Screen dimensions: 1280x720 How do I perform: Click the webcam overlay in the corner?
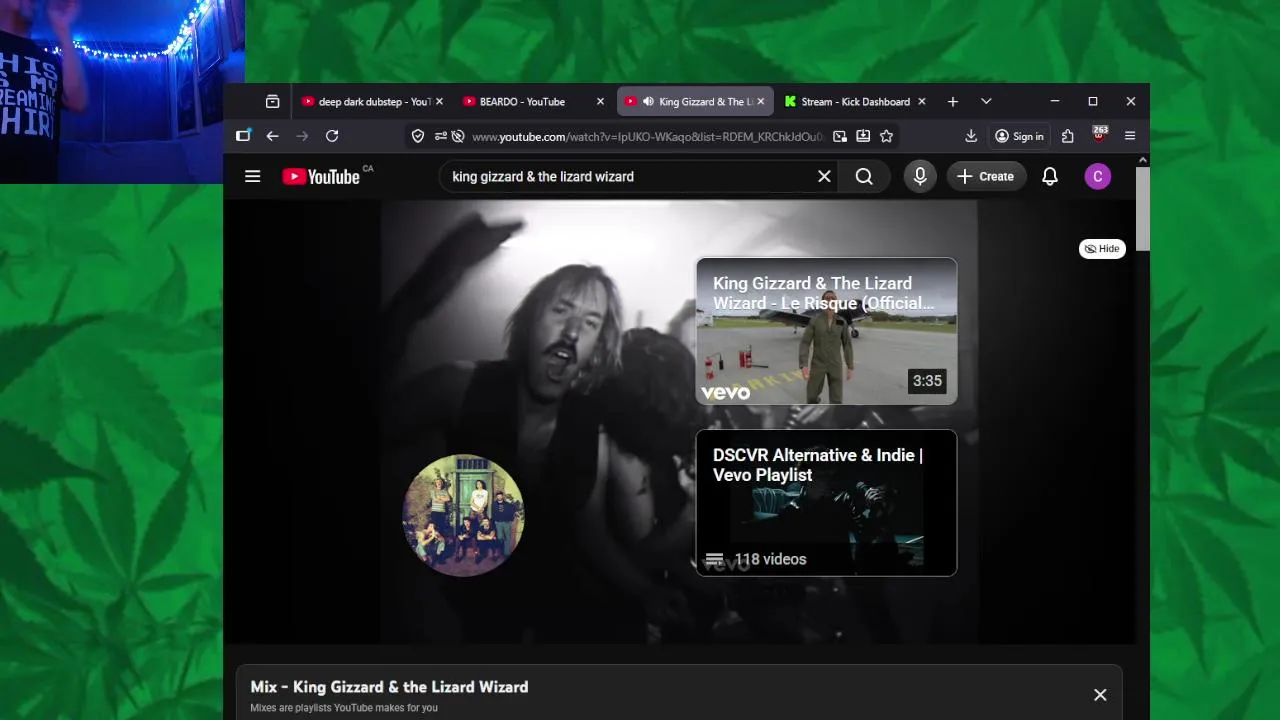coord(122,91)
